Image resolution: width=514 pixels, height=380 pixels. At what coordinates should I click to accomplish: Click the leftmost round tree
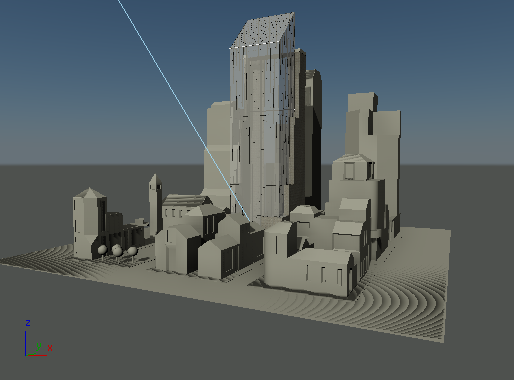tap(102, 250)
